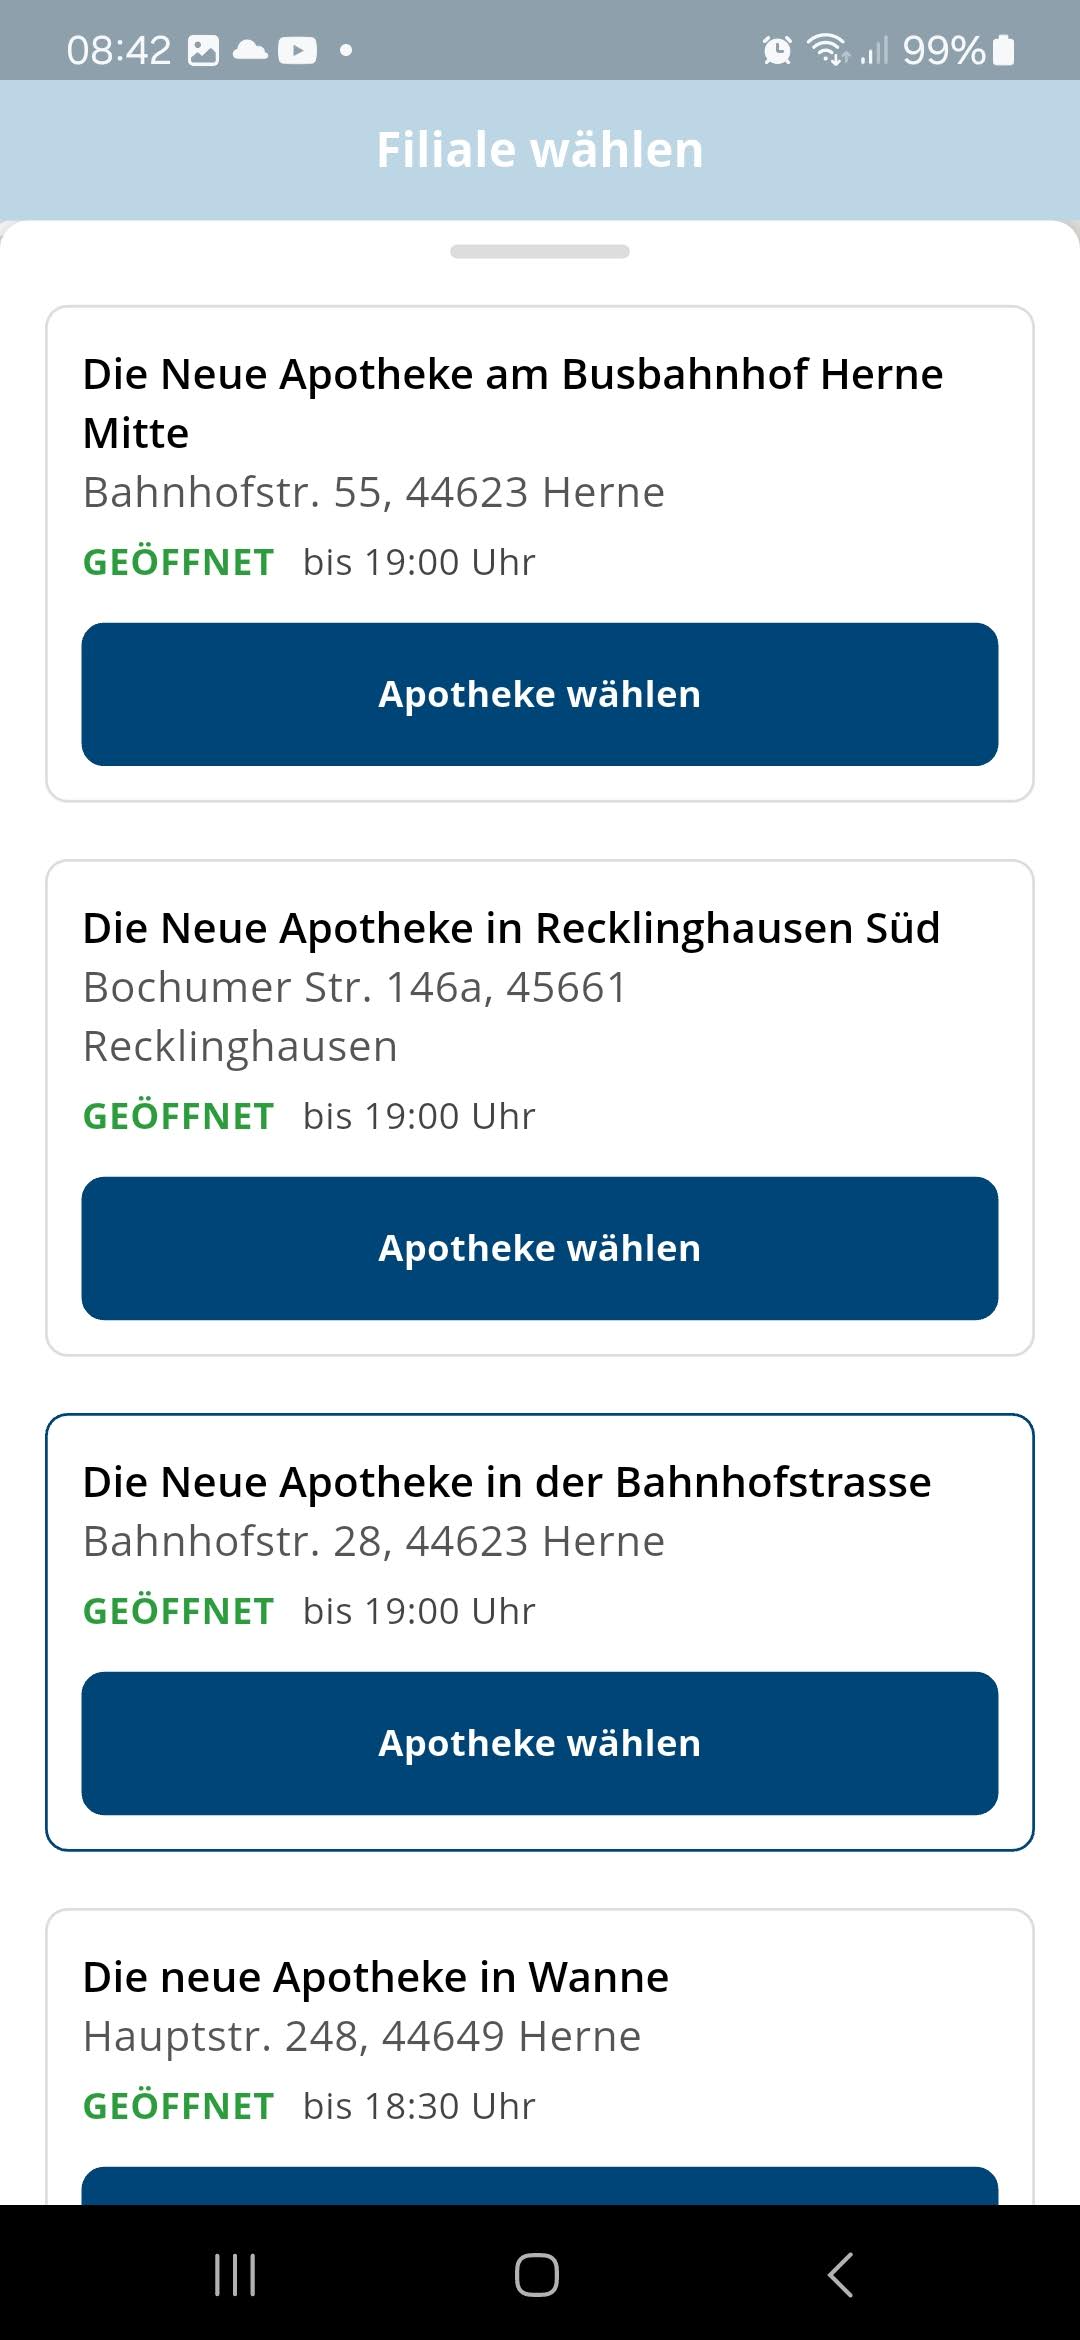Choose Apotheke wählen for Bahnhofstrasse pharmacy
Image resolution: width=1080 pixels, height=2340 pixels.
[540, 1743]
